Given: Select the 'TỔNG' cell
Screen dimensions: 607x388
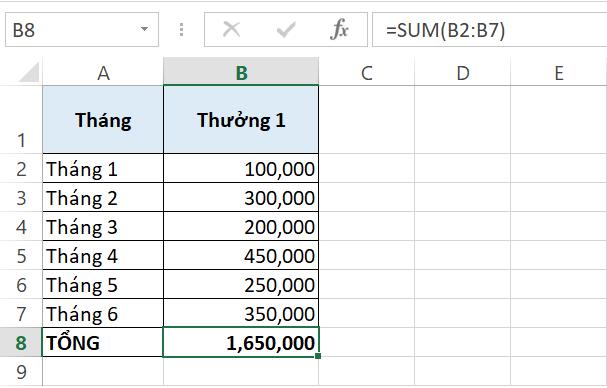Looking at the screenshot, I should point(103,342).
